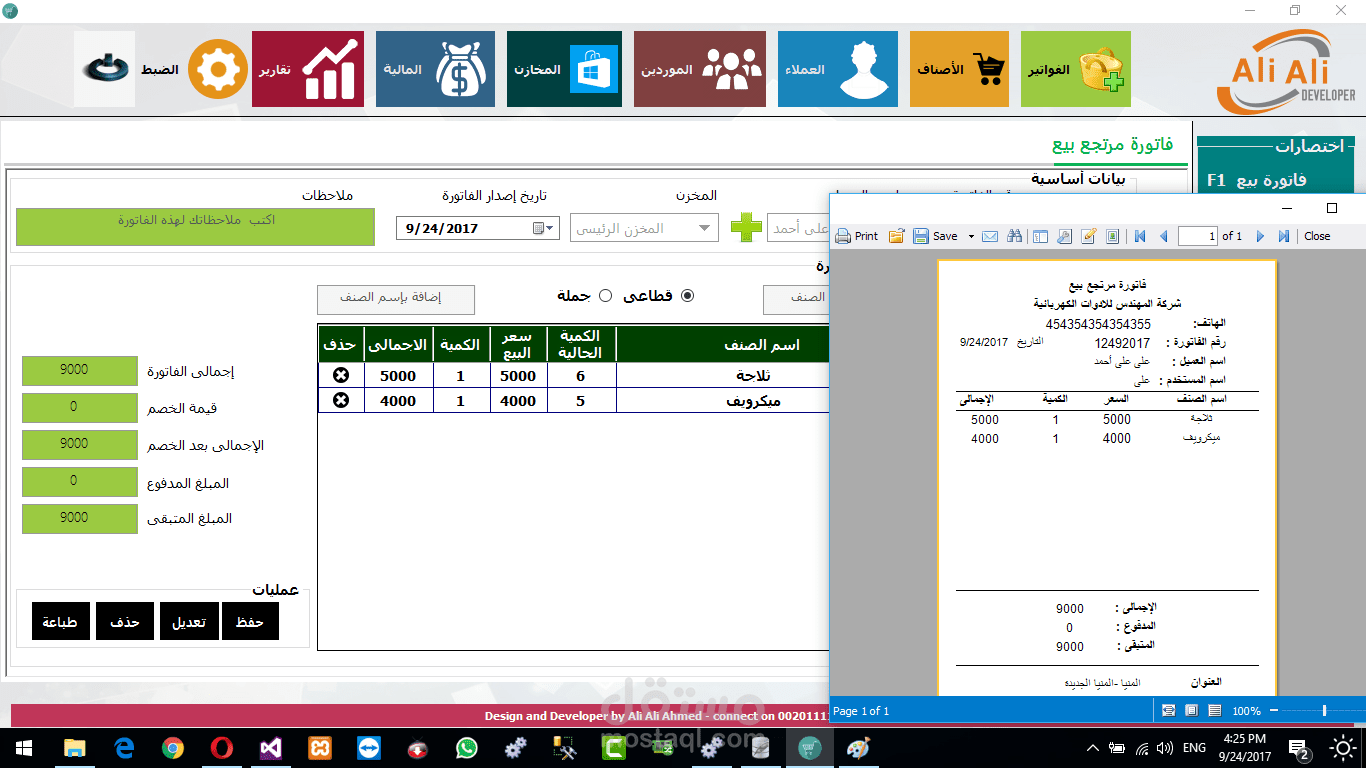This screenshot has height=768, width=1366.
Task: Go to first page in report preview
Action: pyautogui.click(x=1139, y=236)
